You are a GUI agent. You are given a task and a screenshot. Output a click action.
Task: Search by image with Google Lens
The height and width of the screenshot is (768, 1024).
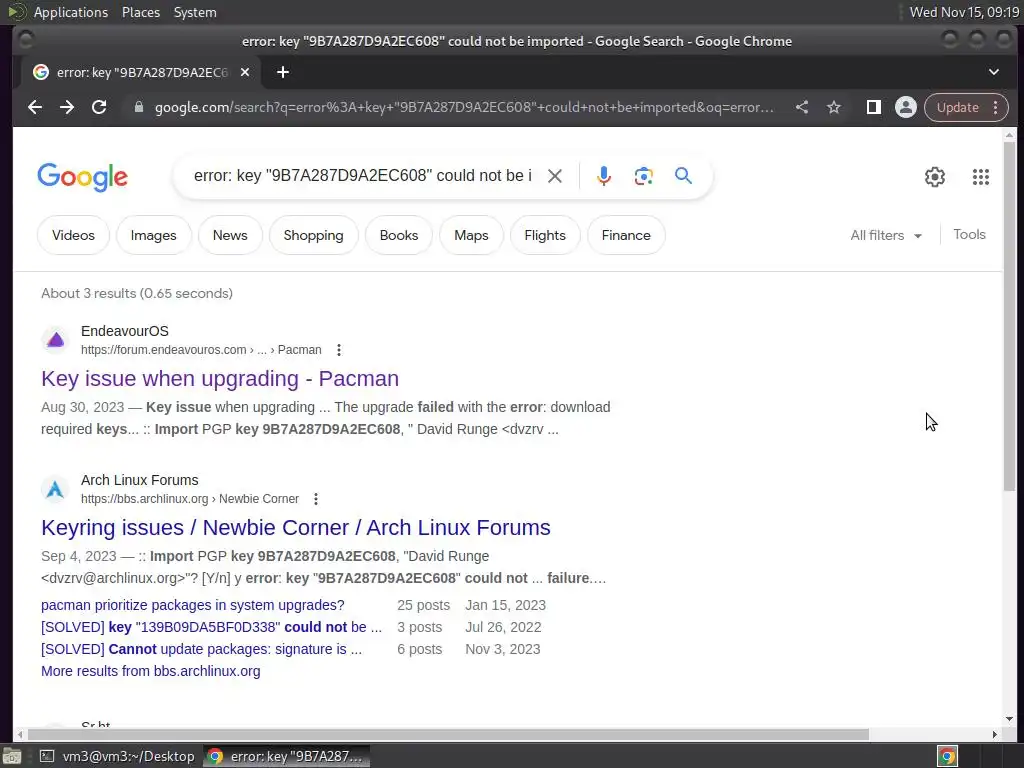643,176
